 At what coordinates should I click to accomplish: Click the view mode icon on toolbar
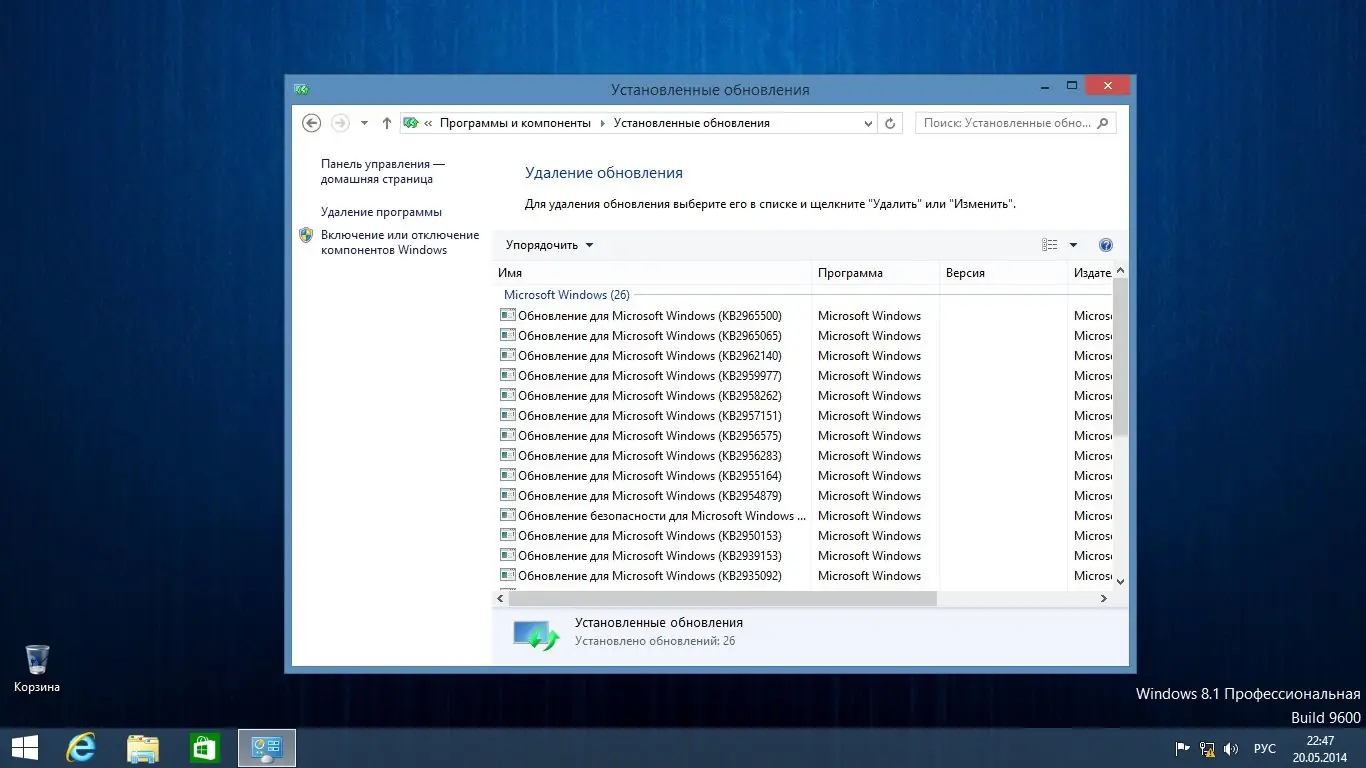click(1048, 244)
